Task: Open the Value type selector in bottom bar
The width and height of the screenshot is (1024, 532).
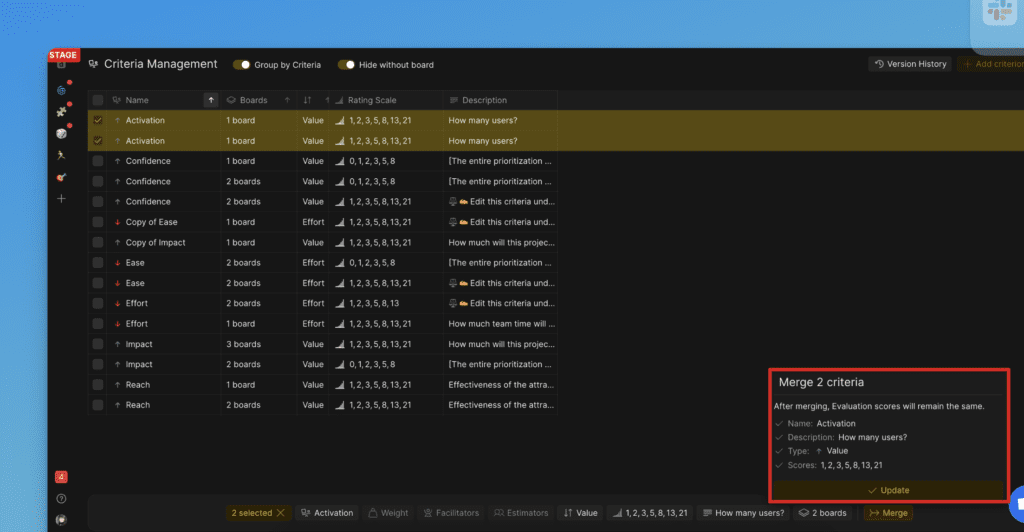Action: tap(581, 513)
